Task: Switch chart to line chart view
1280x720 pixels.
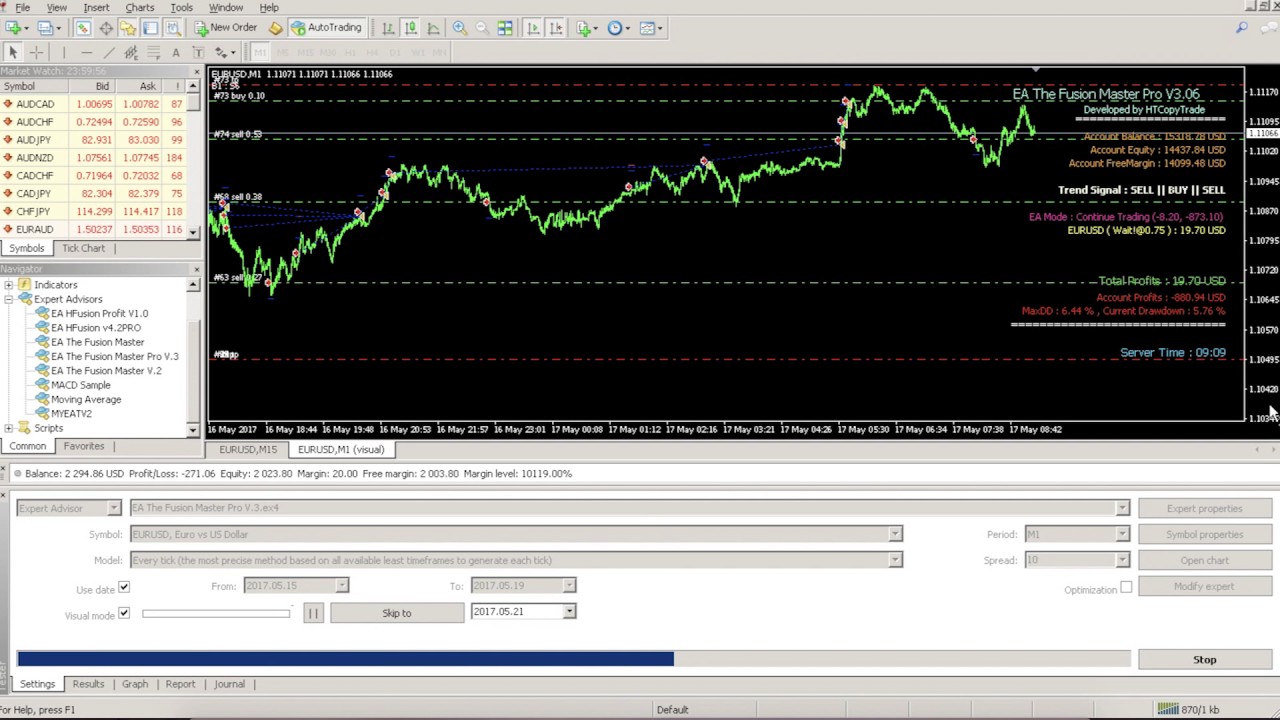Action: point(433,28)
